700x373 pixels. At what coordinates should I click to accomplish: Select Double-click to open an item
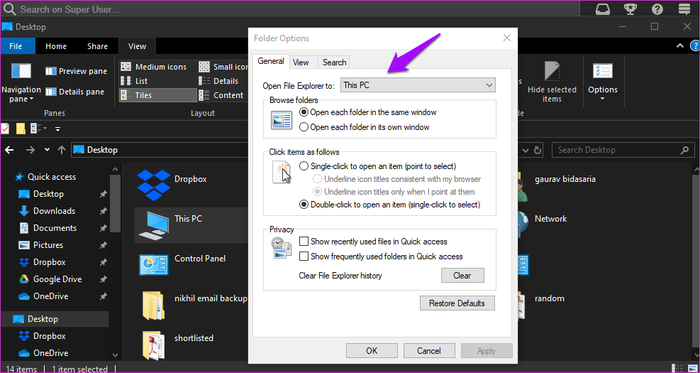click(390, 205)
